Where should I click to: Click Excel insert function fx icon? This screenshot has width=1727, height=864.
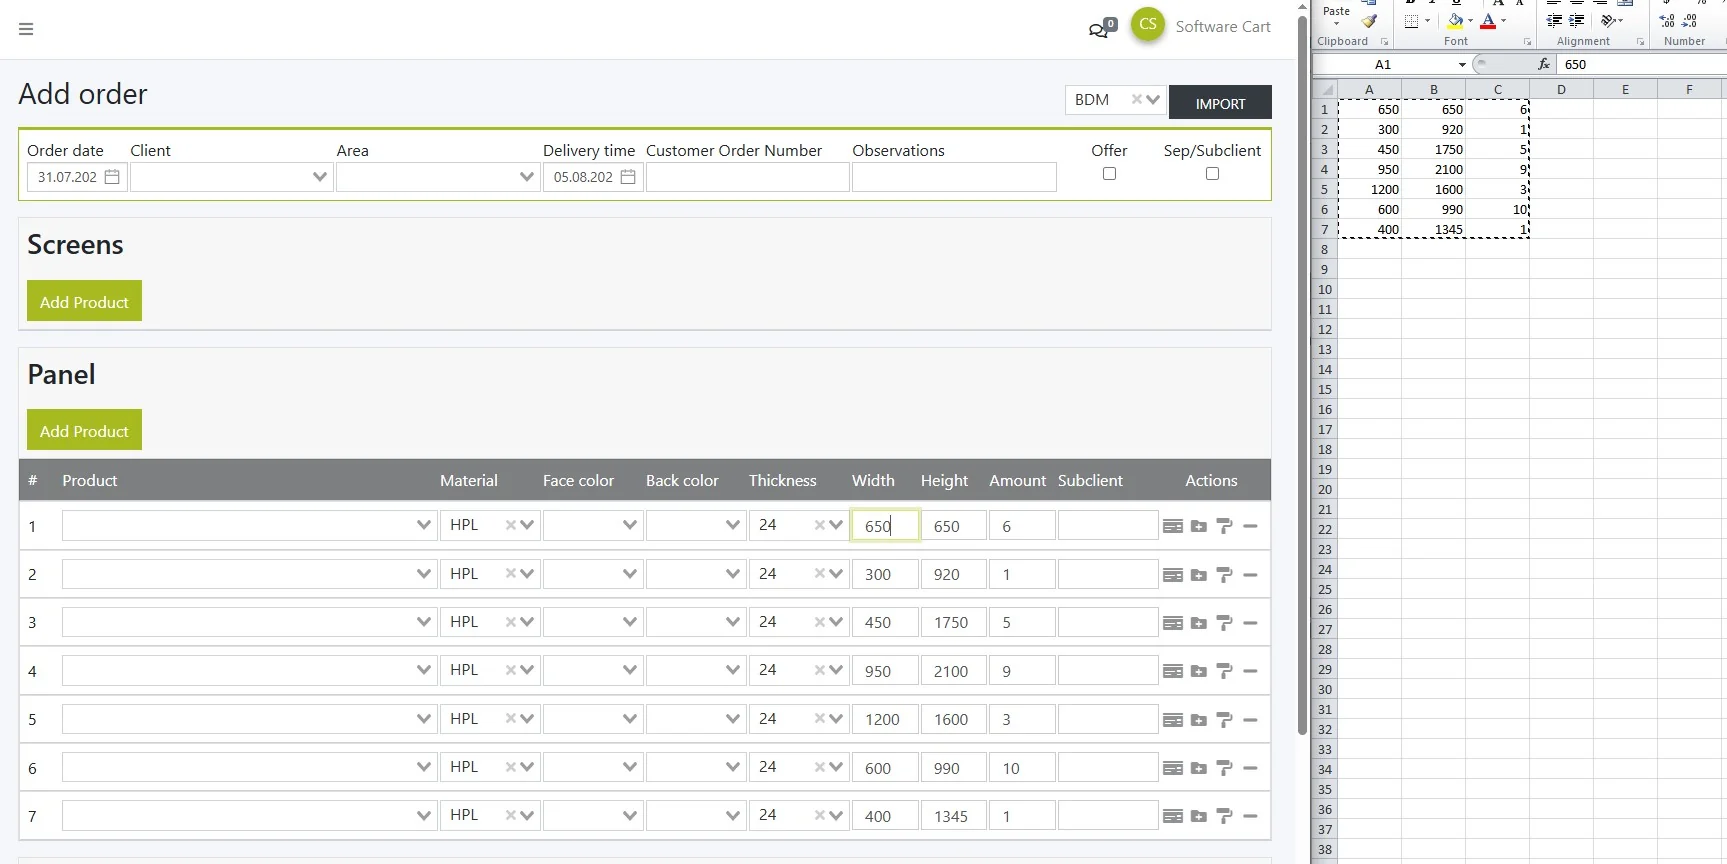point(1544,64)
